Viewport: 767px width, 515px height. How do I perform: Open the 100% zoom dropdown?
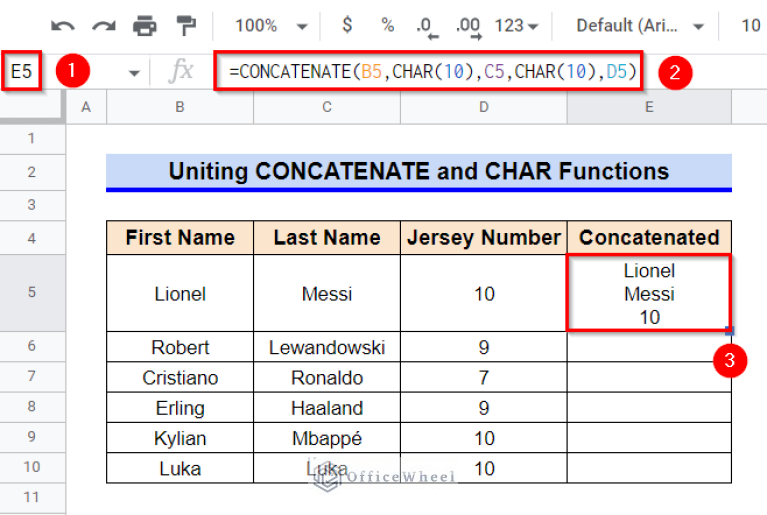(x=267, y=25)
